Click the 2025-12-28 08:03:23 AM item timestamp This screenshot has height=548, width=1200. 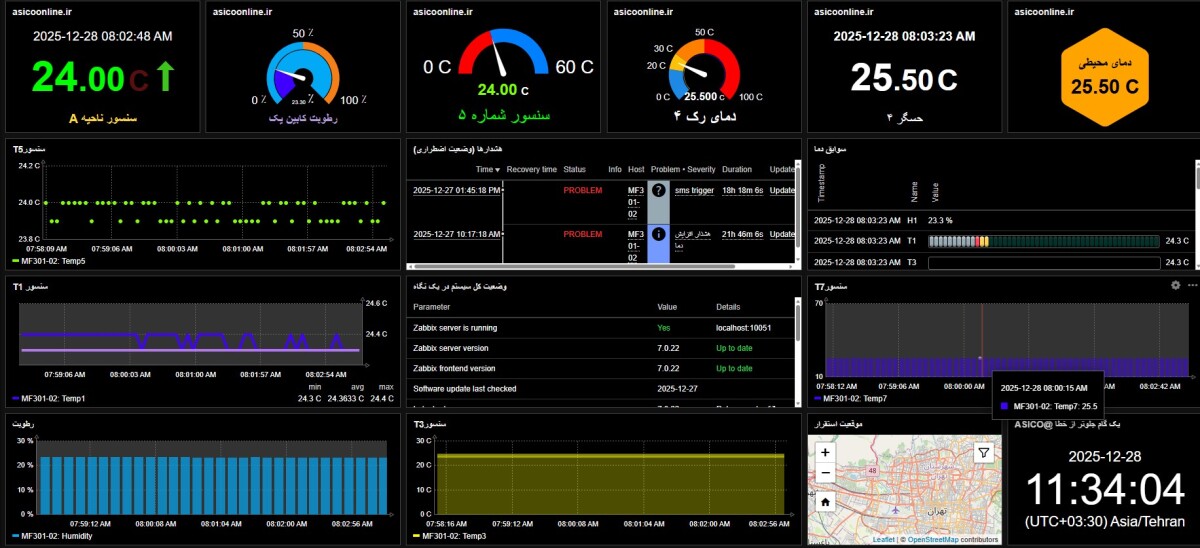(904, 35)
